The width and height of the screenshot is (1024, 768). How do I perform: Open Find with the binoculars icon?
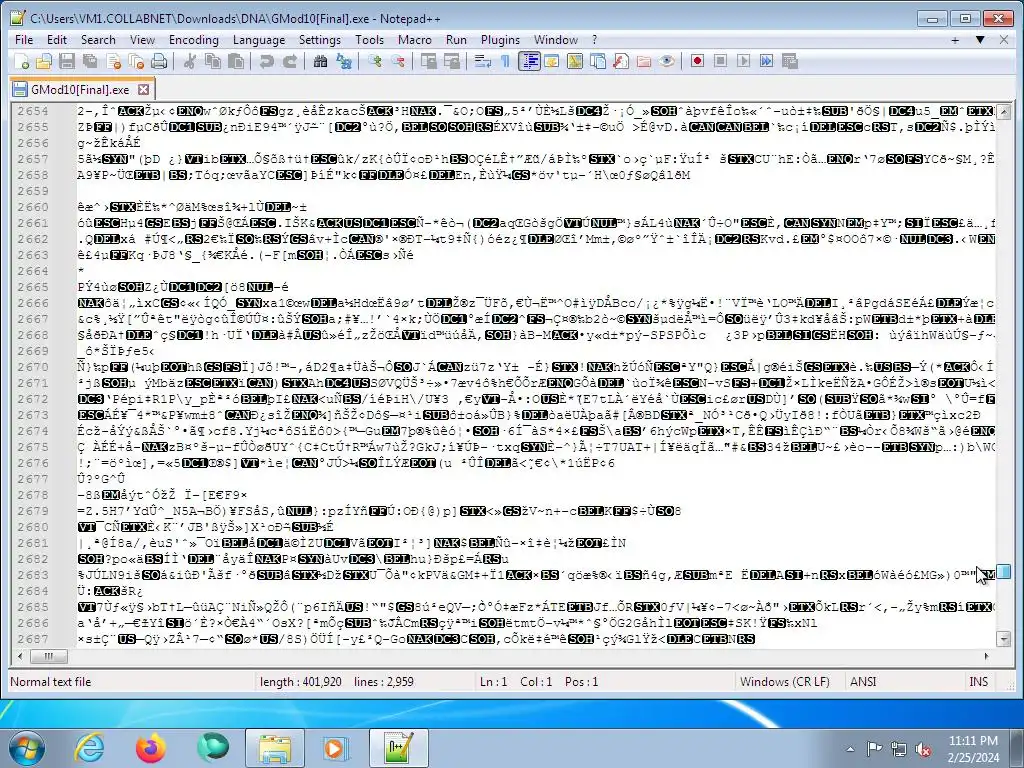320,61
